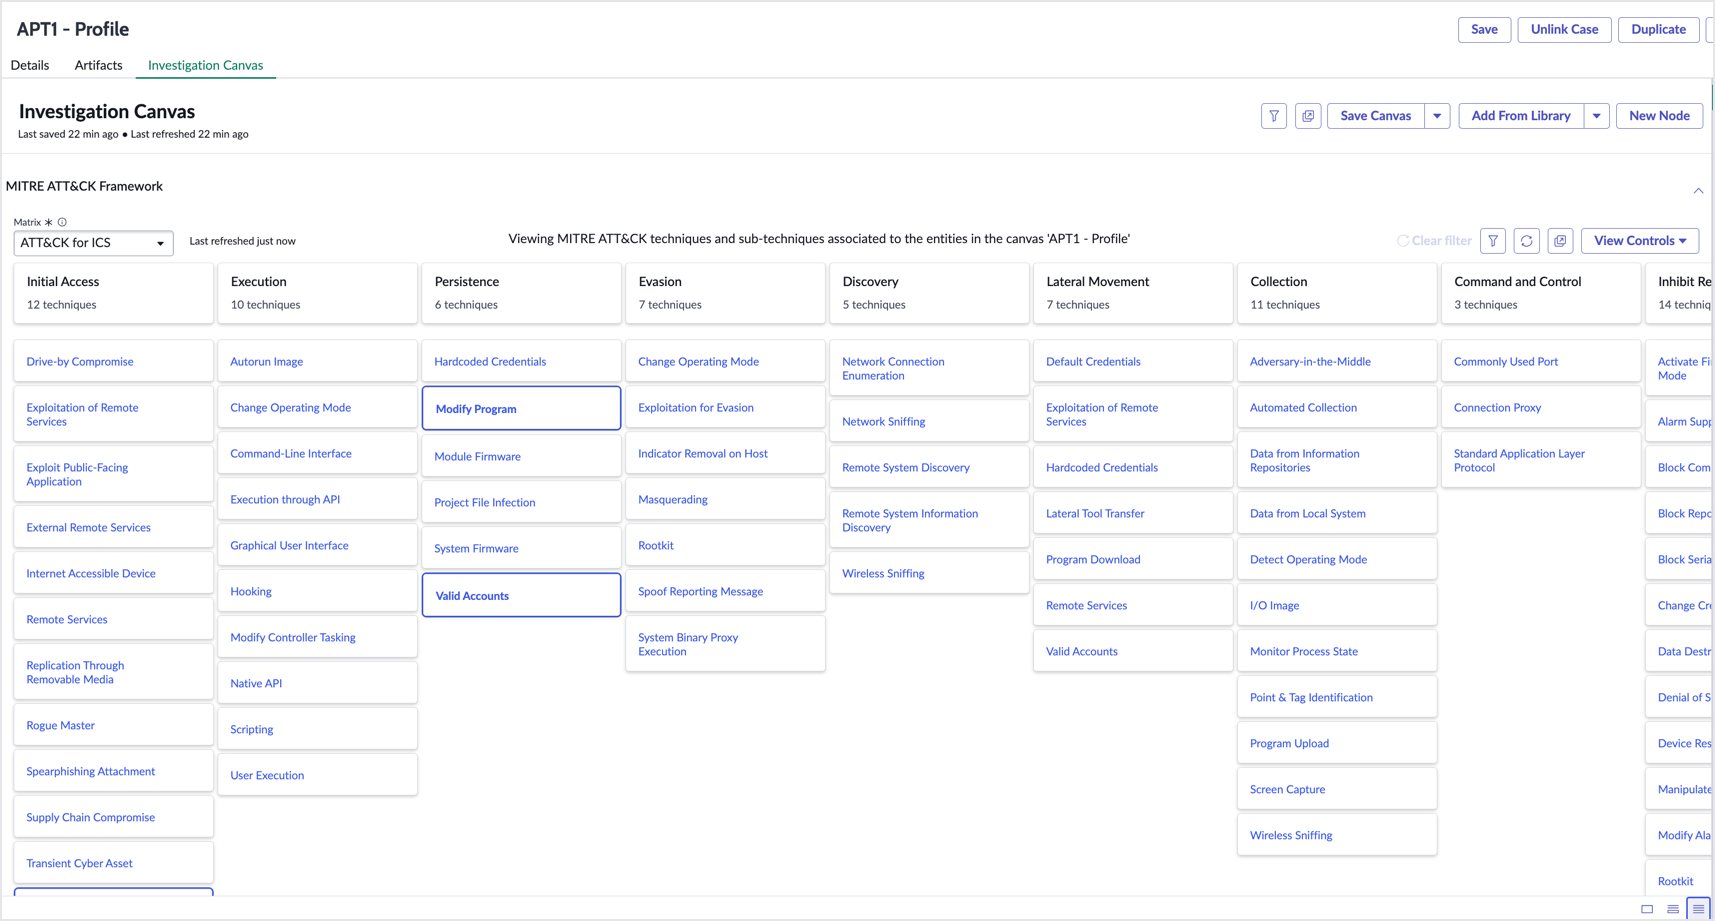Viewport: 1715px width, 921px height.
Task: Open the Spearphishing Attachment technique
Action: click(113, 771)
